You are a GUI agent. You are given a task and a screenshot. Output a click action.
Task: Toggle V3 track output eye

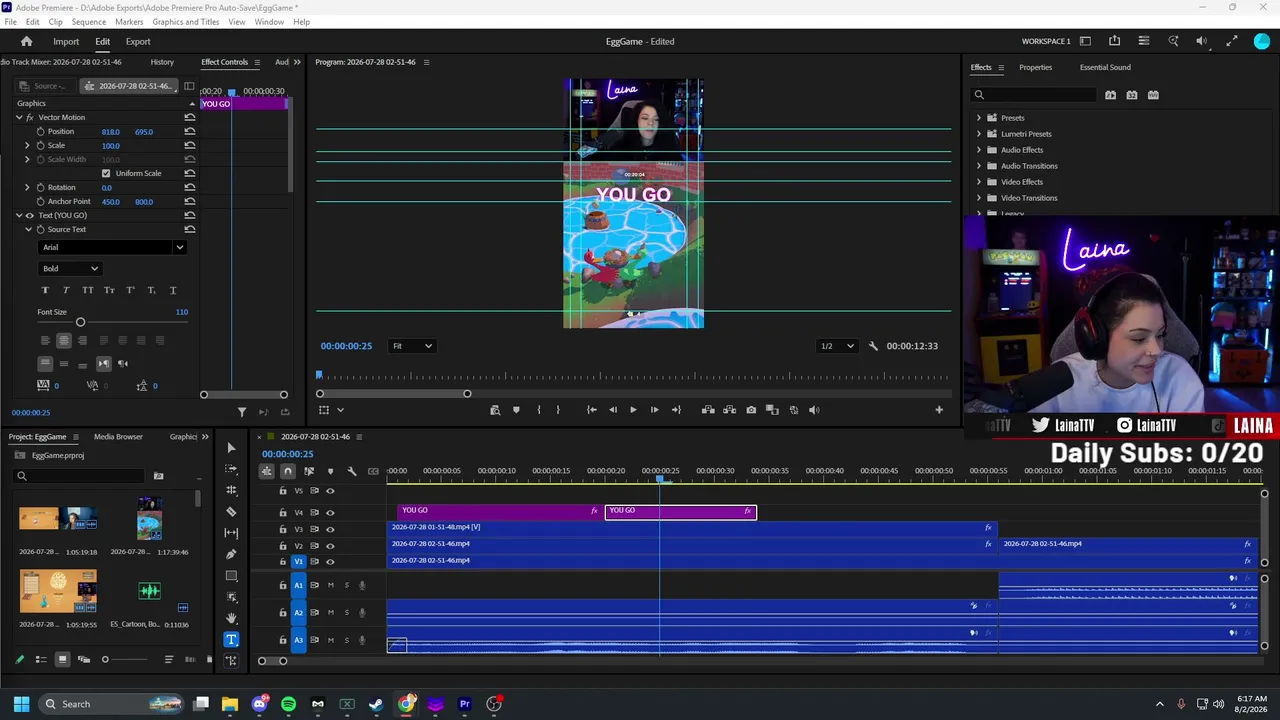330,530
